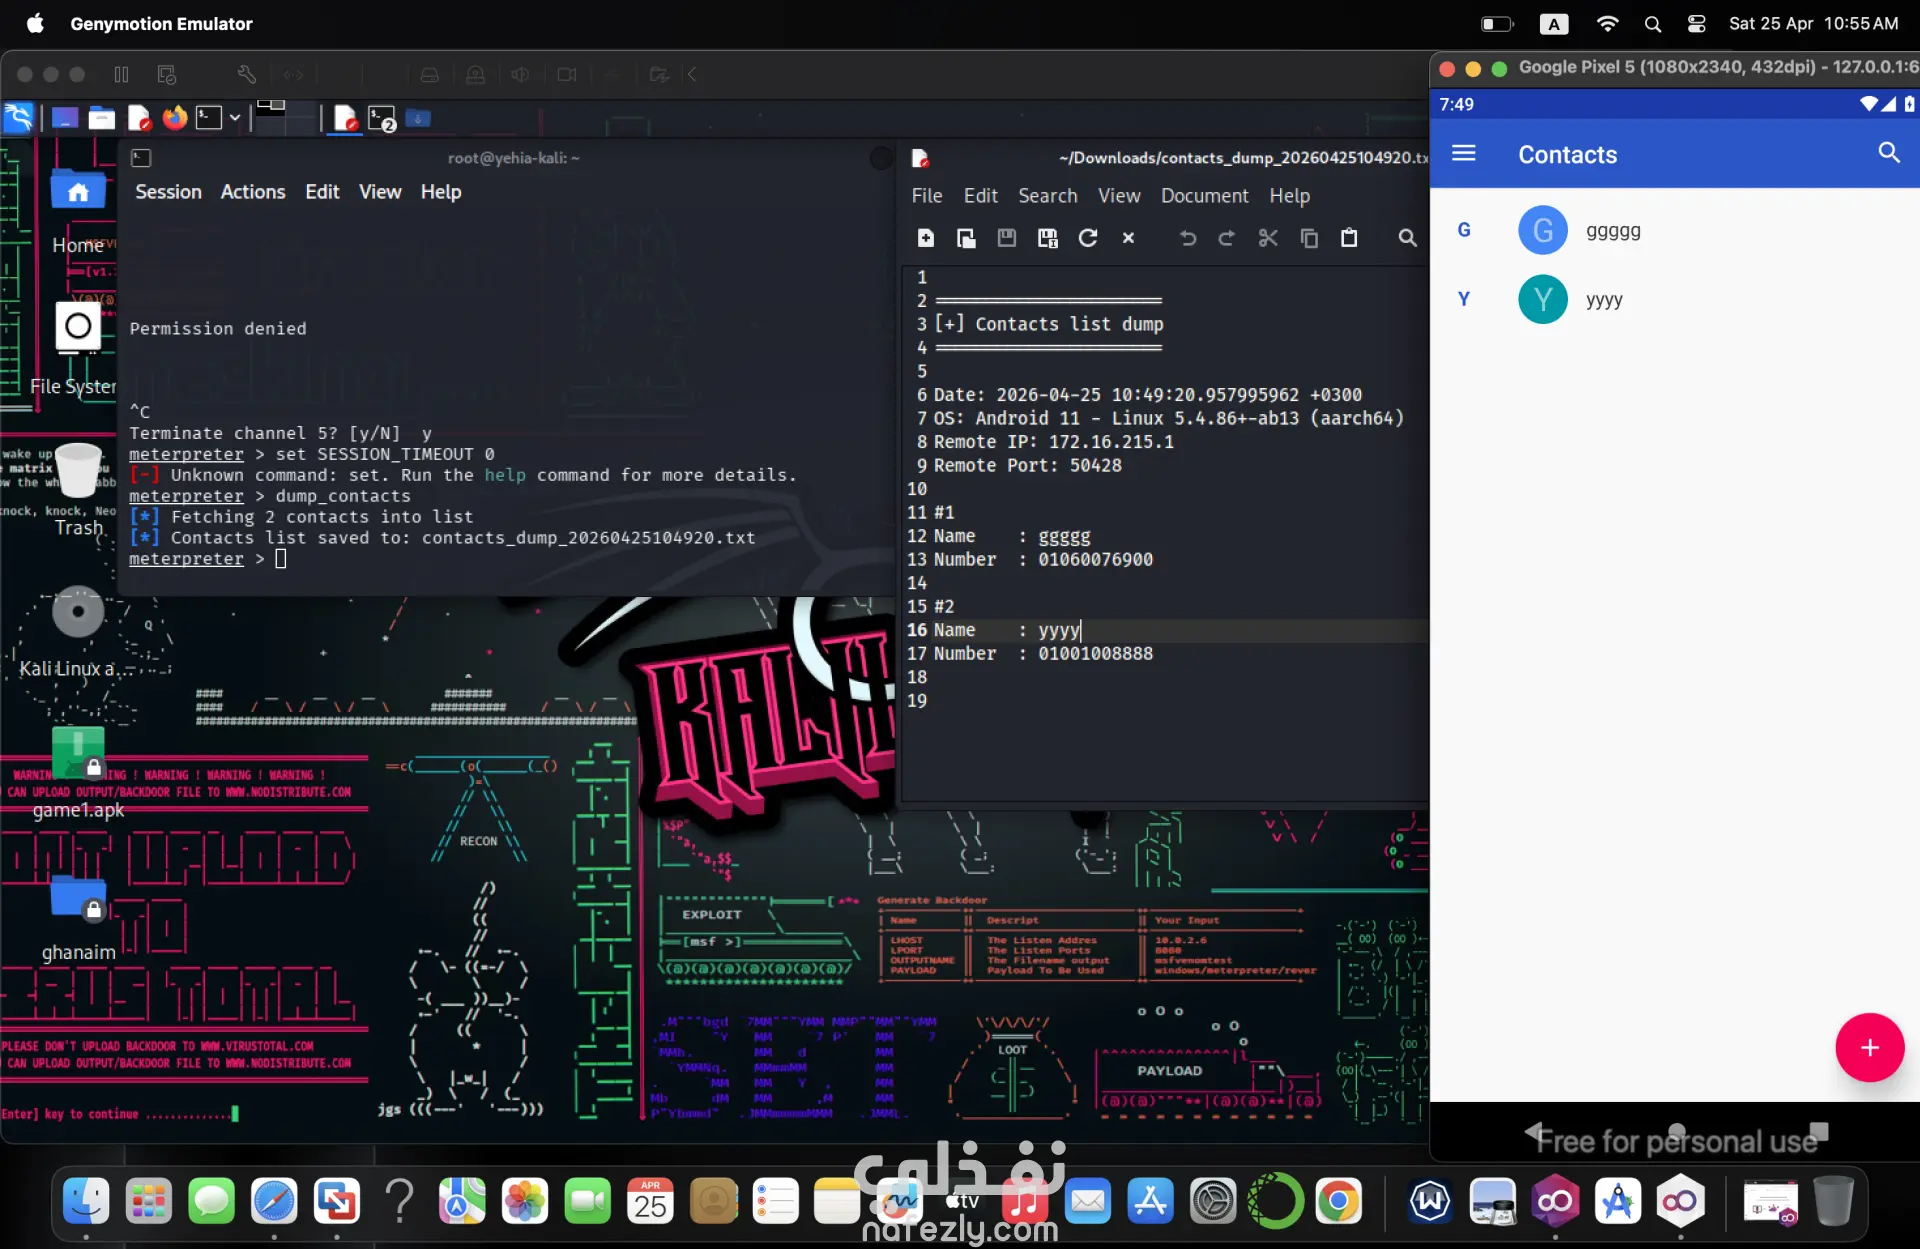Open Finder from the Dock
The width and height of the screenshot is (1920, 1249).
(86, 1200)
